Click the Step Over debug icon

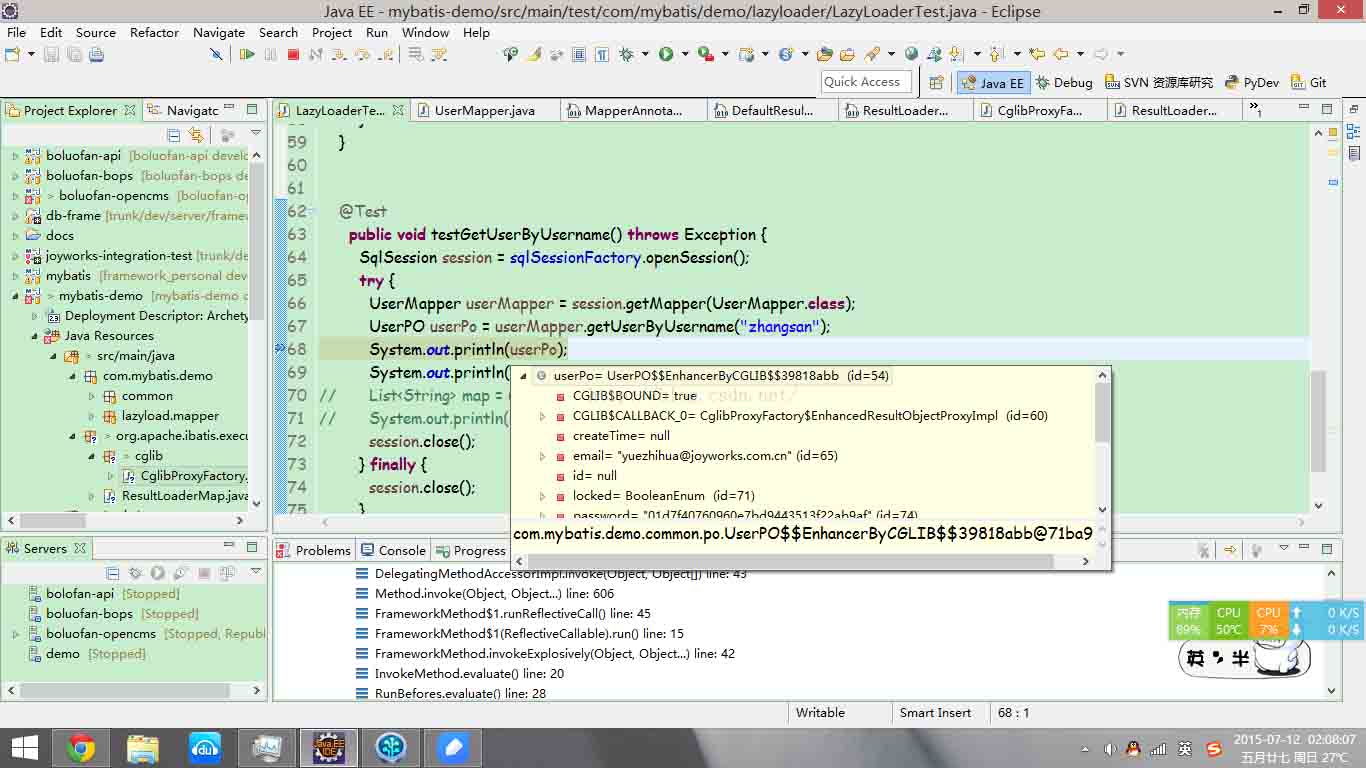(x=362, y=54)
